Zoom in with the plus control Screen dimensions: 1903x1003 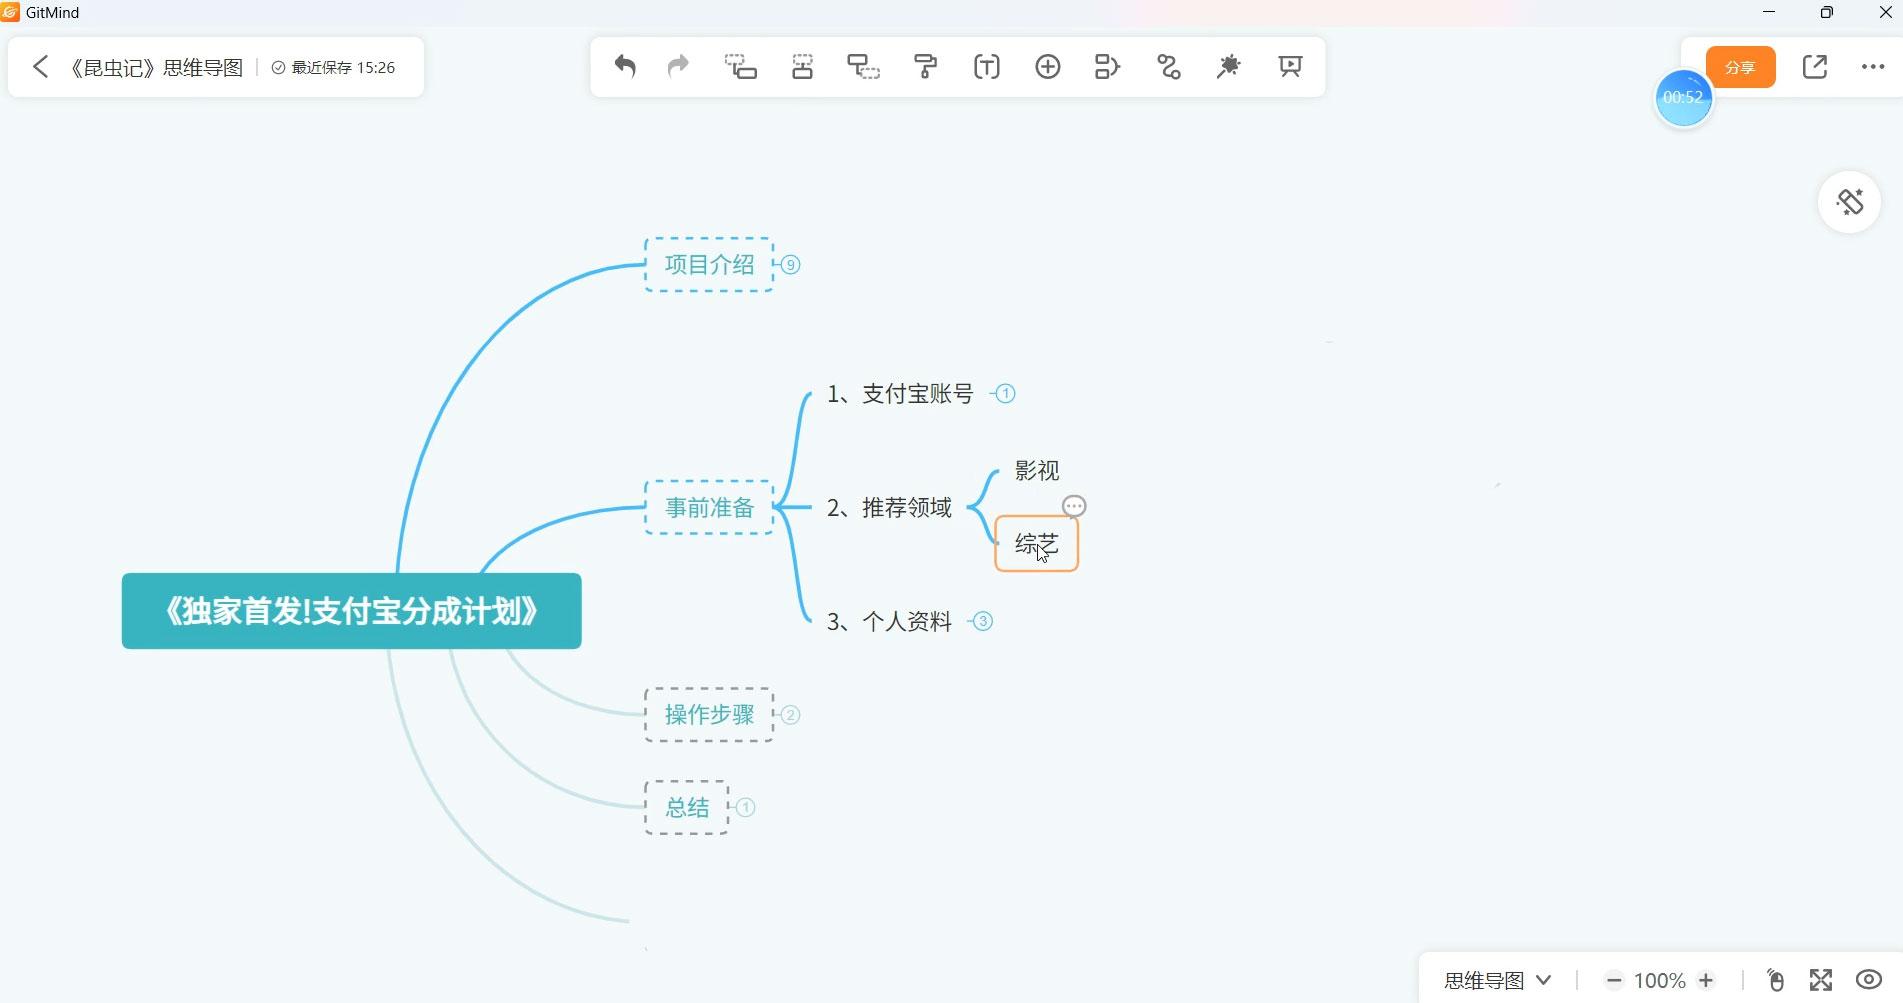[1705, 980]
